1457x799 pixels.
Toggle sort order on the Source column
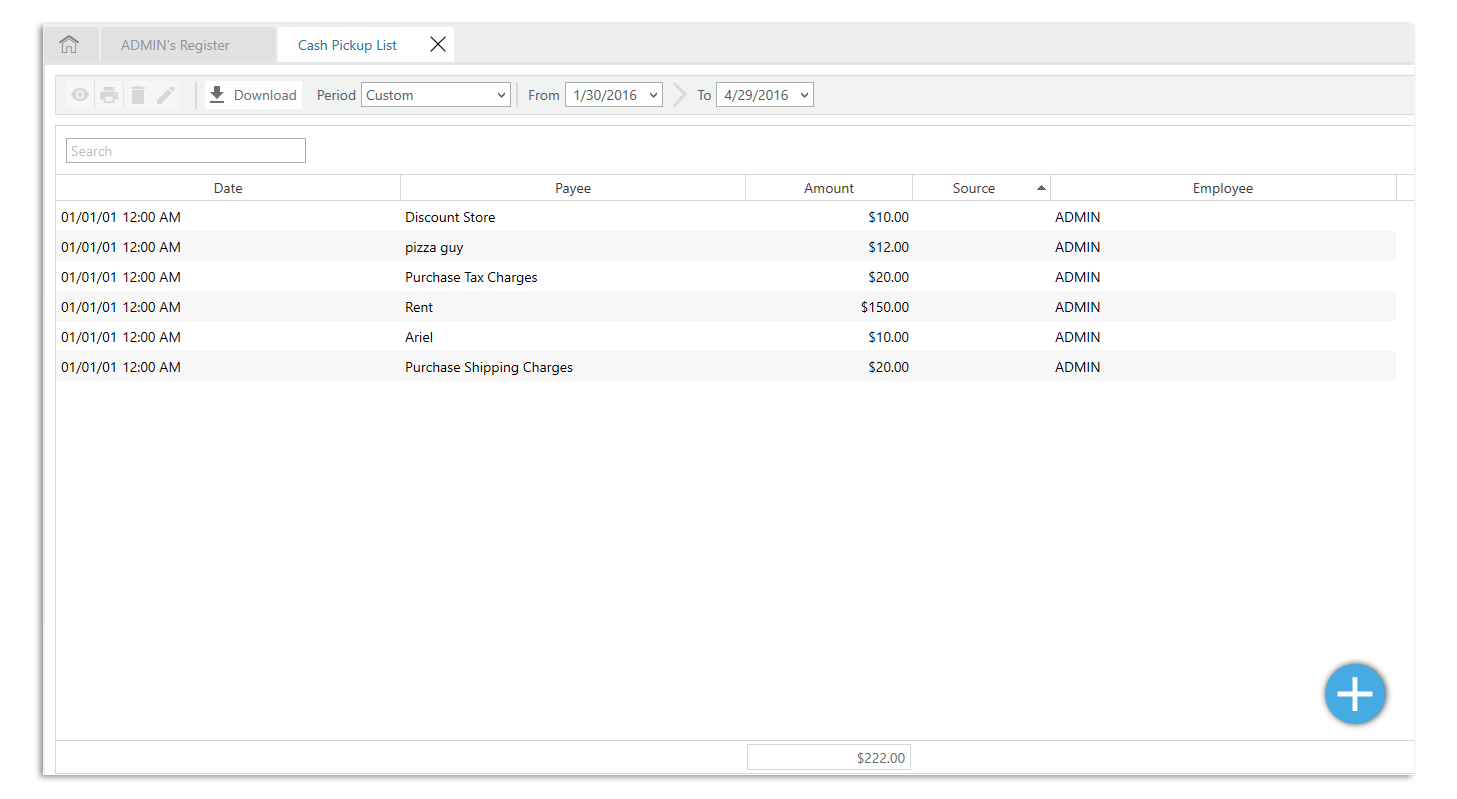(x=973, y=187)
